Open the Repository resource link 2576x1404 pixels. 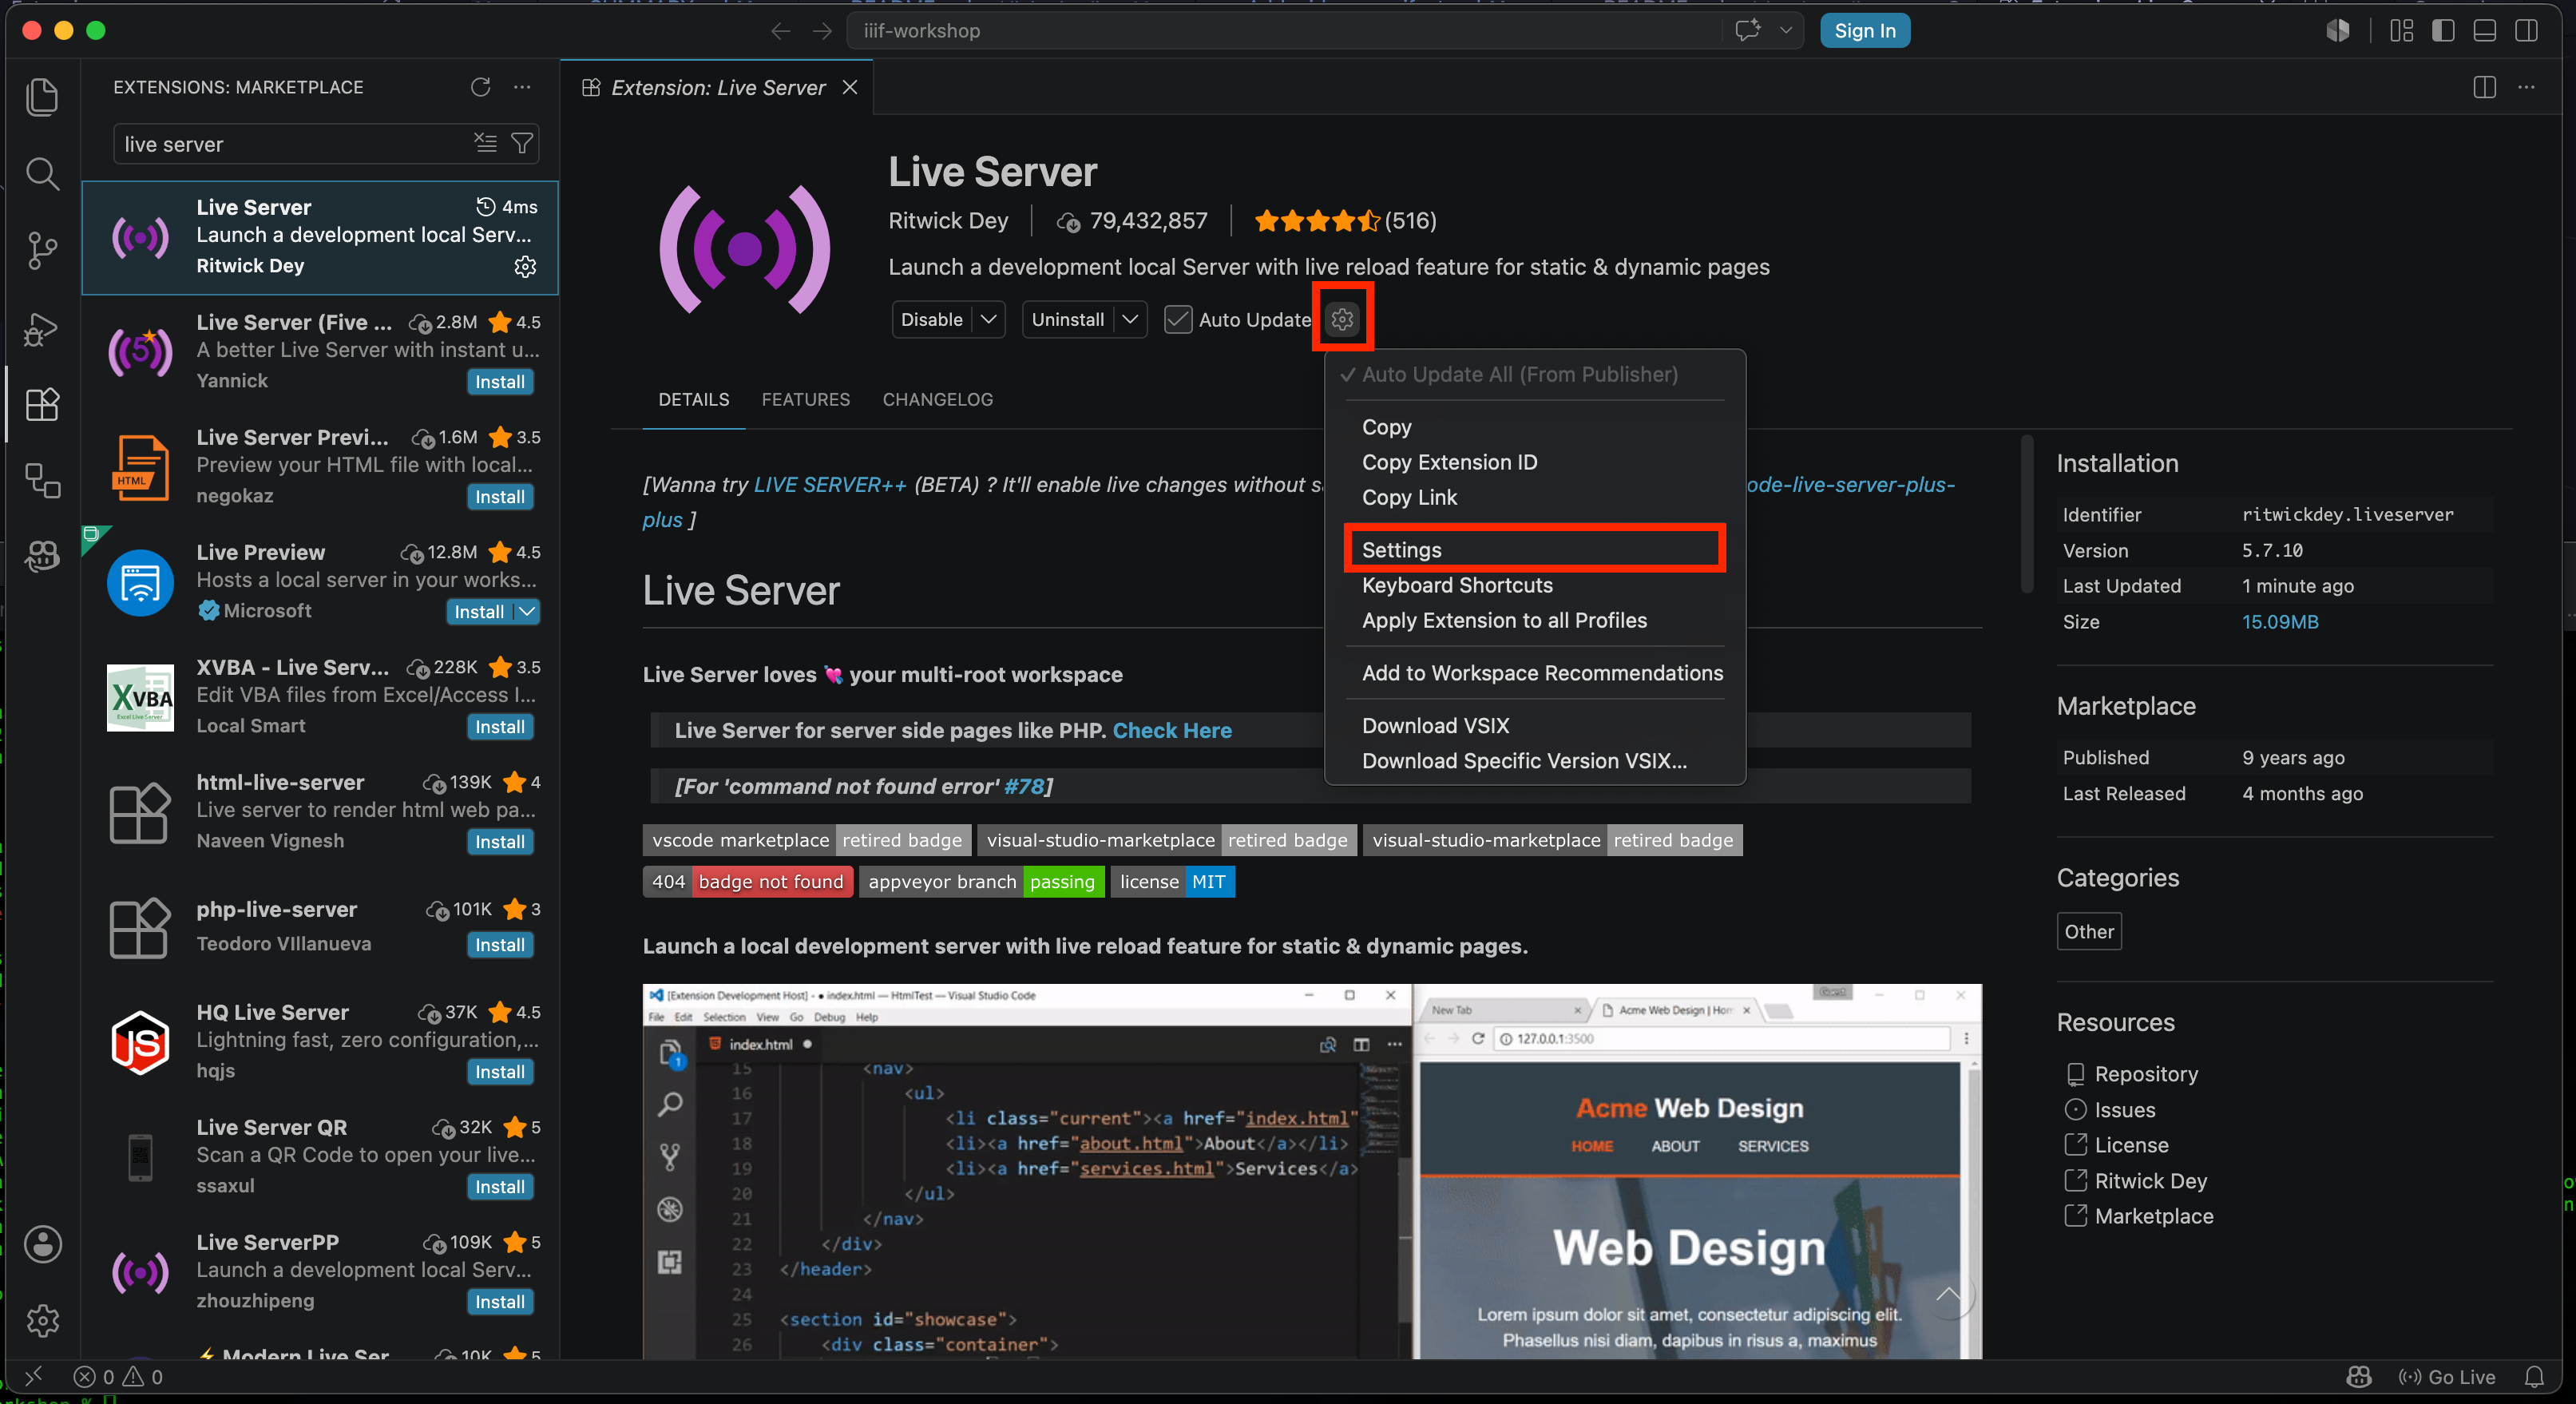click(x=2145, y=1074)
